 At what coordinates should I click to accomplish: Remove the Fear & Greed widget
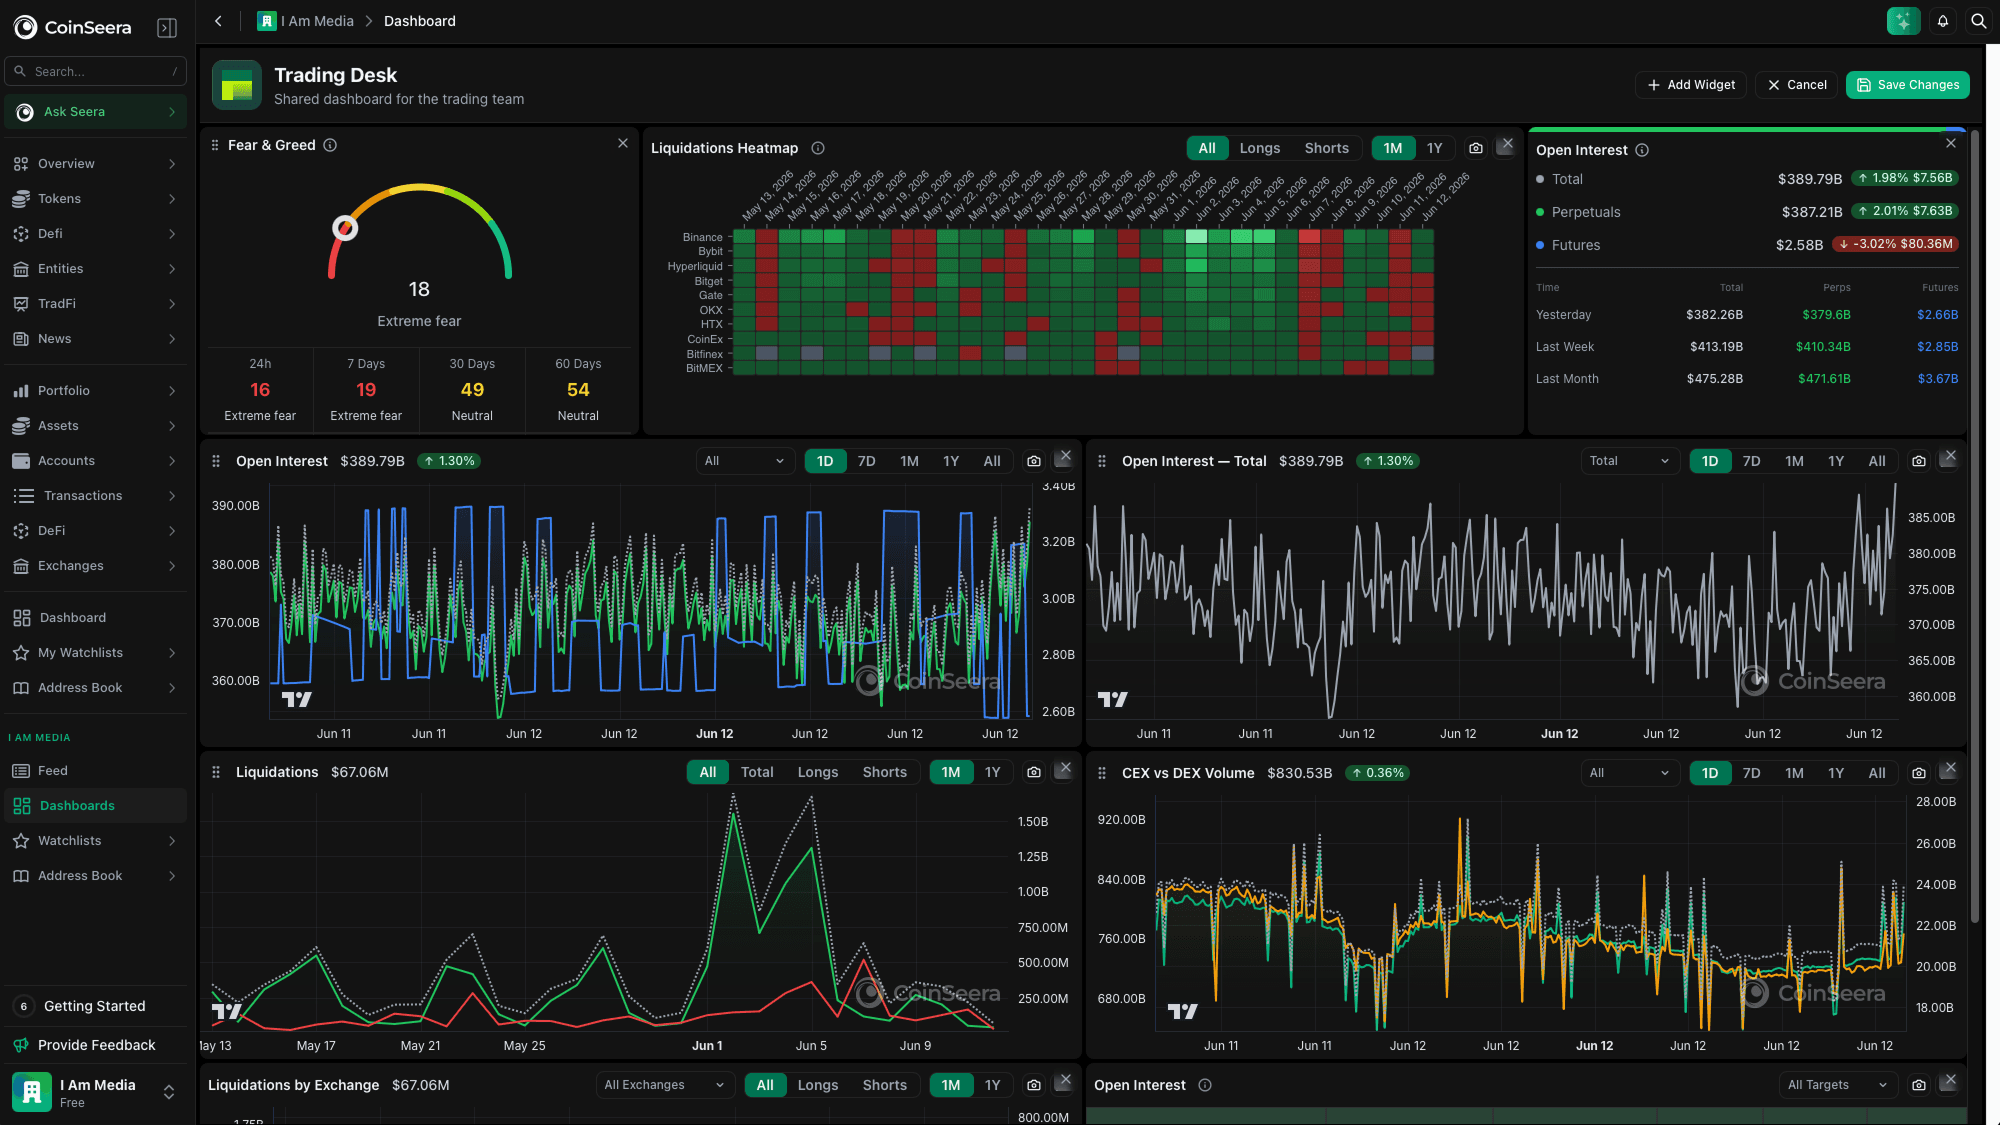623,143
